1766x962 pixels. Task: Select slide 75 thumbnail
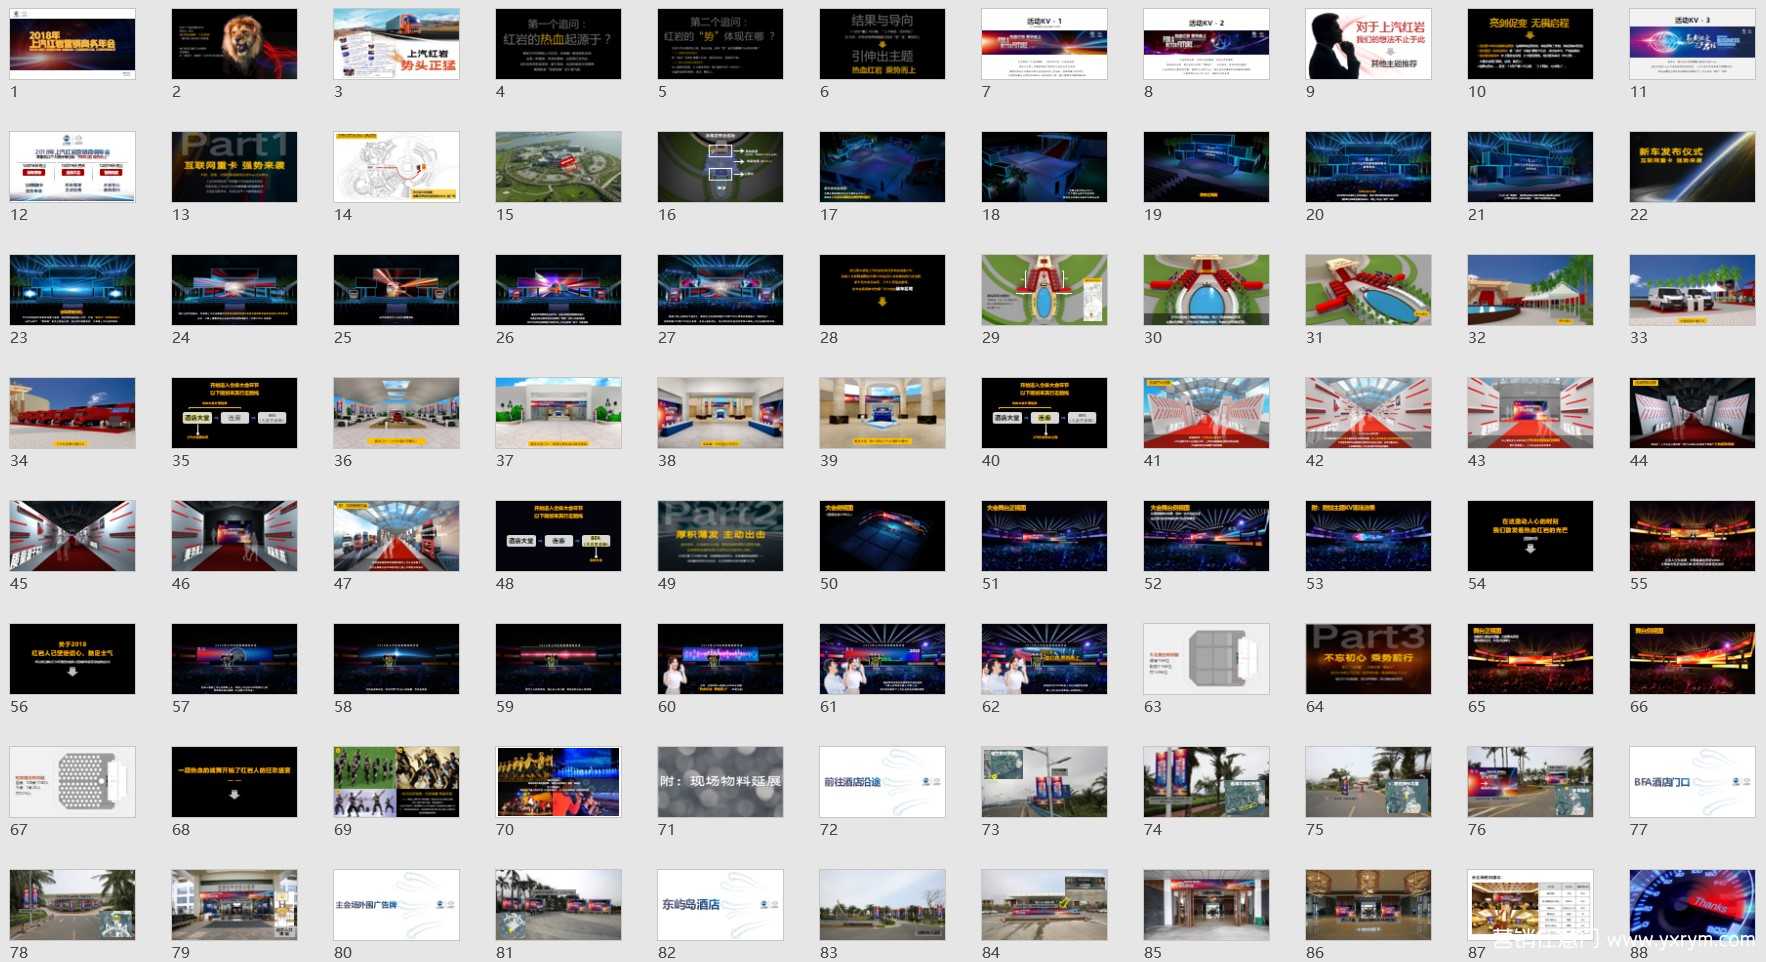click(1368, 782)
